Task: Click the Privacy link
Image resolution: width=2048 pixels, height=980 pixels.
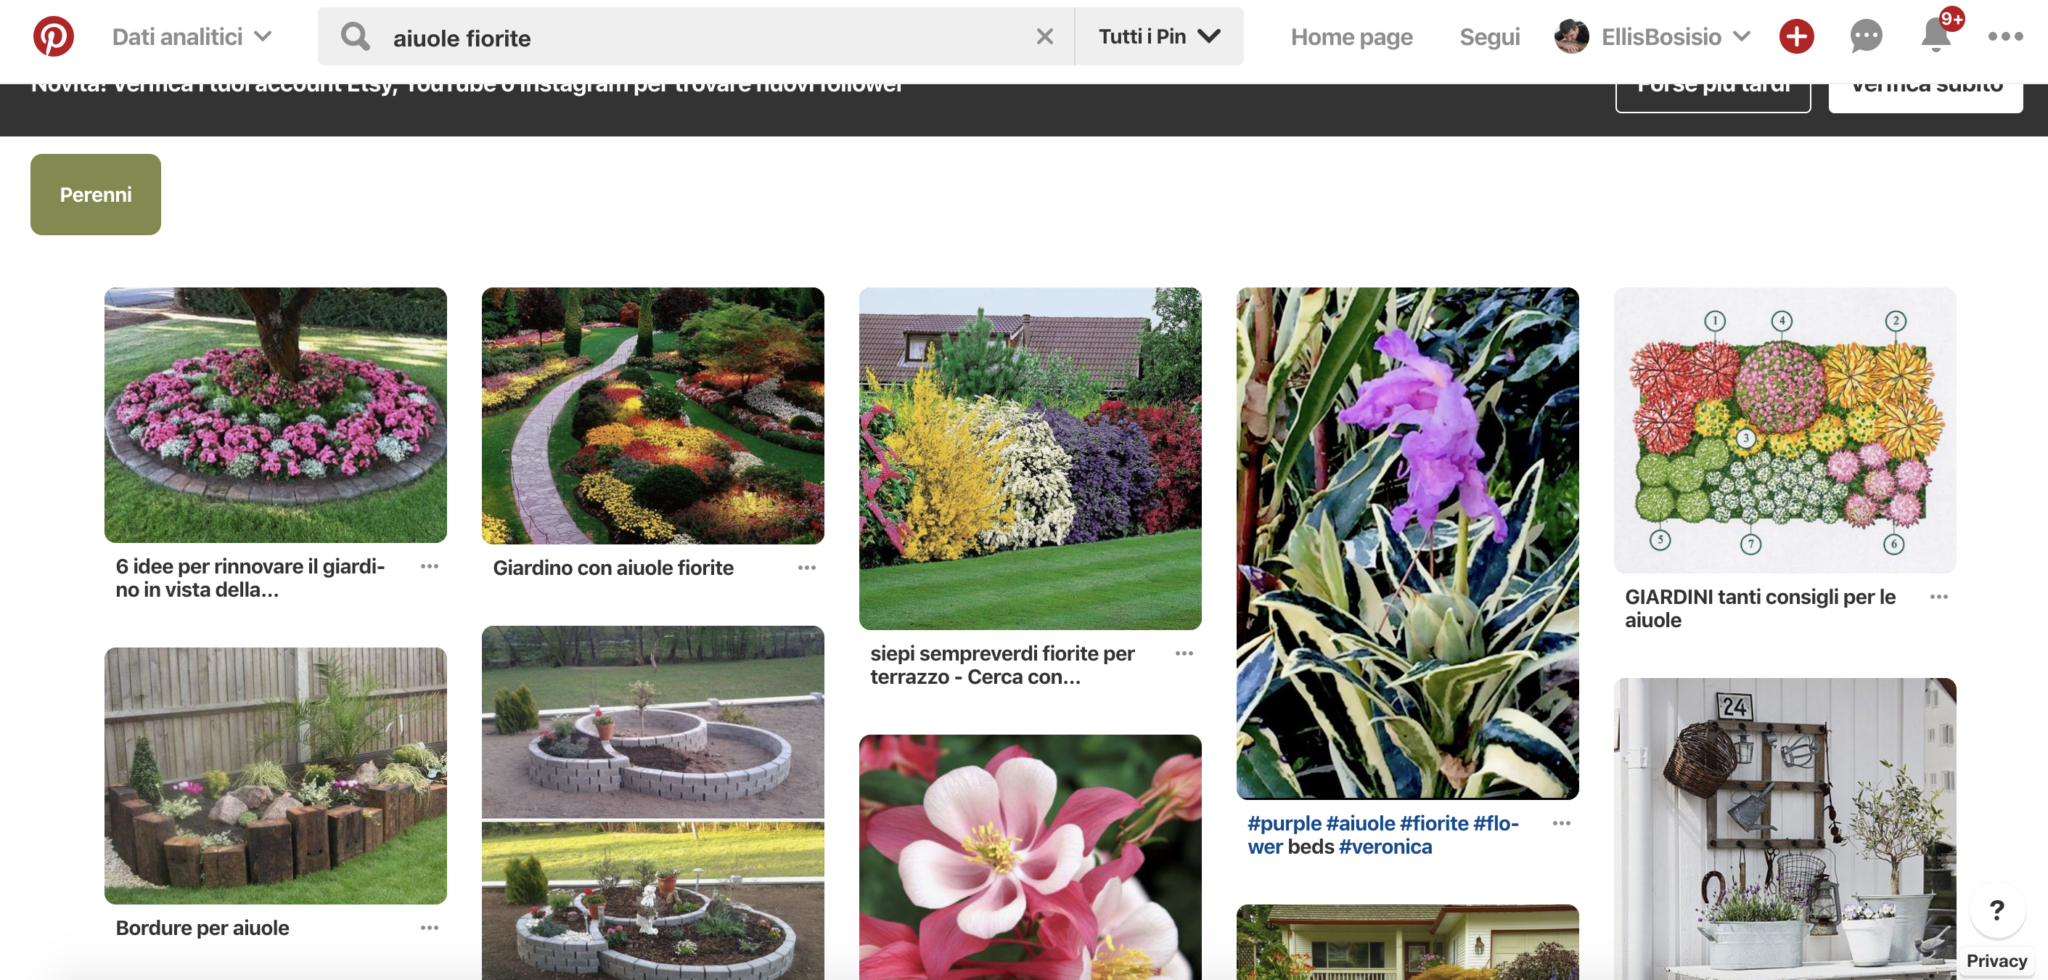Action: click(1996, 961)
